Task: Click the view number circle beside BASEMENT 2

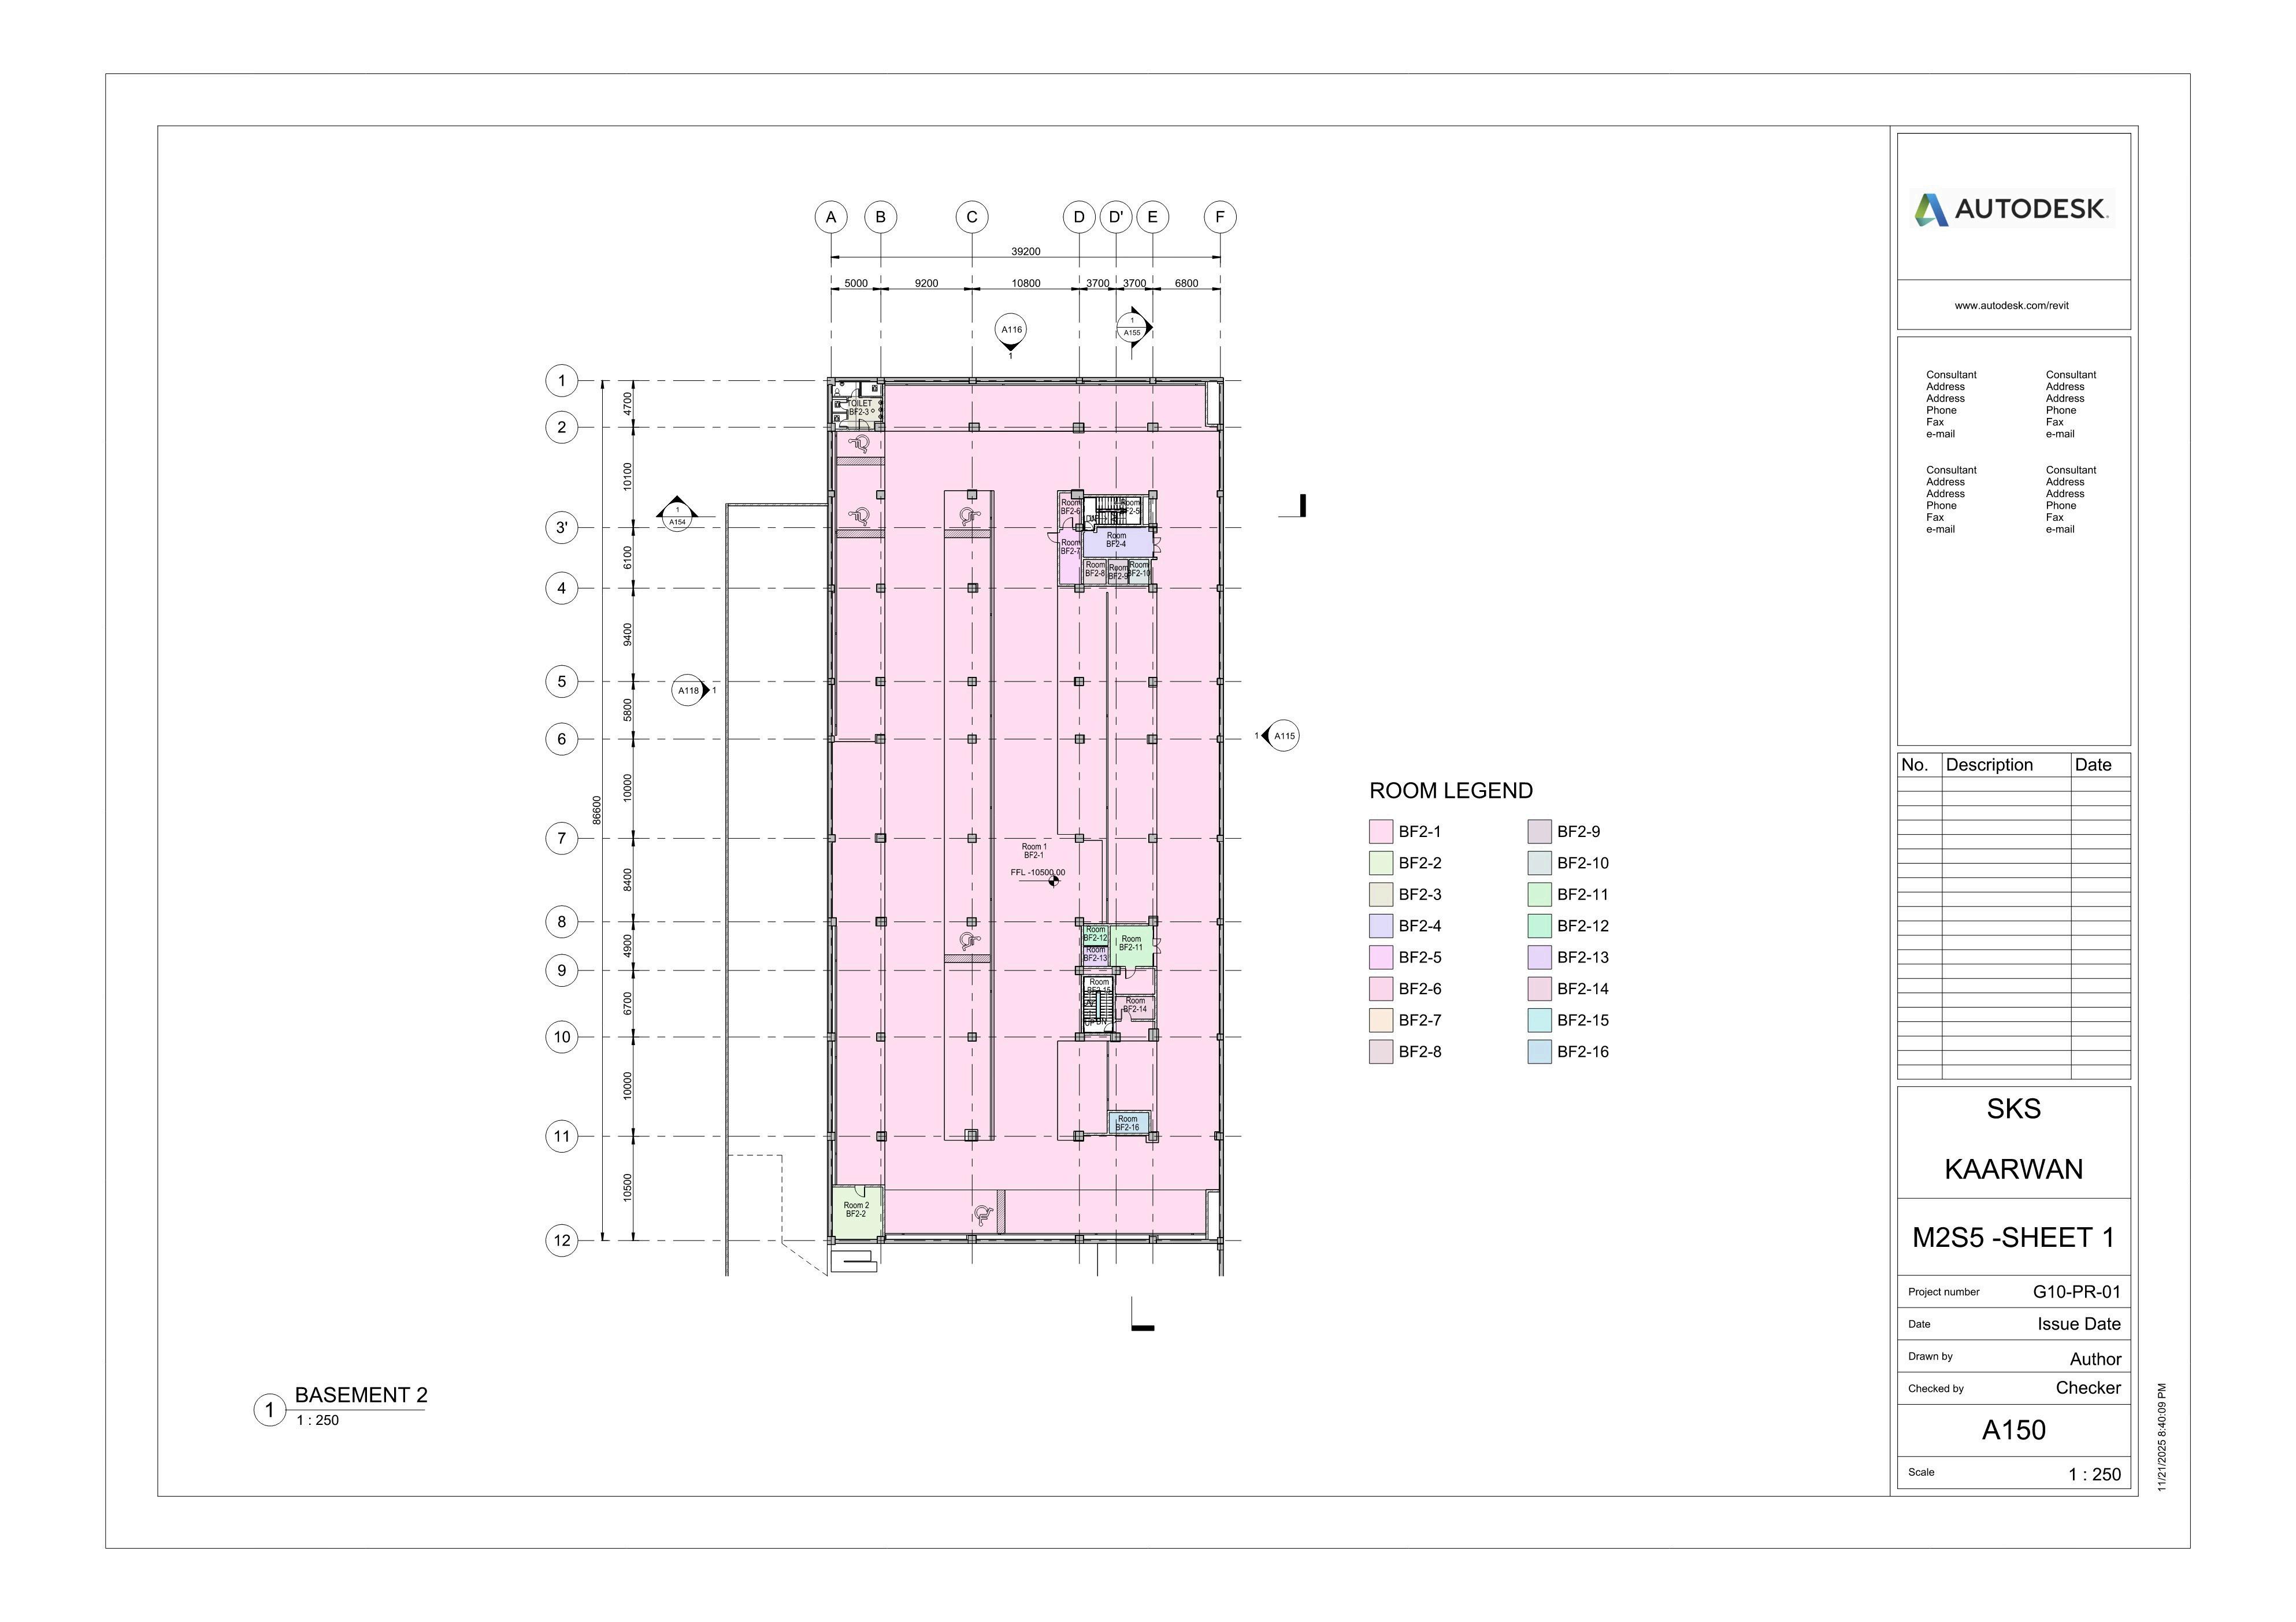Action: click(x=269, y=1410)
